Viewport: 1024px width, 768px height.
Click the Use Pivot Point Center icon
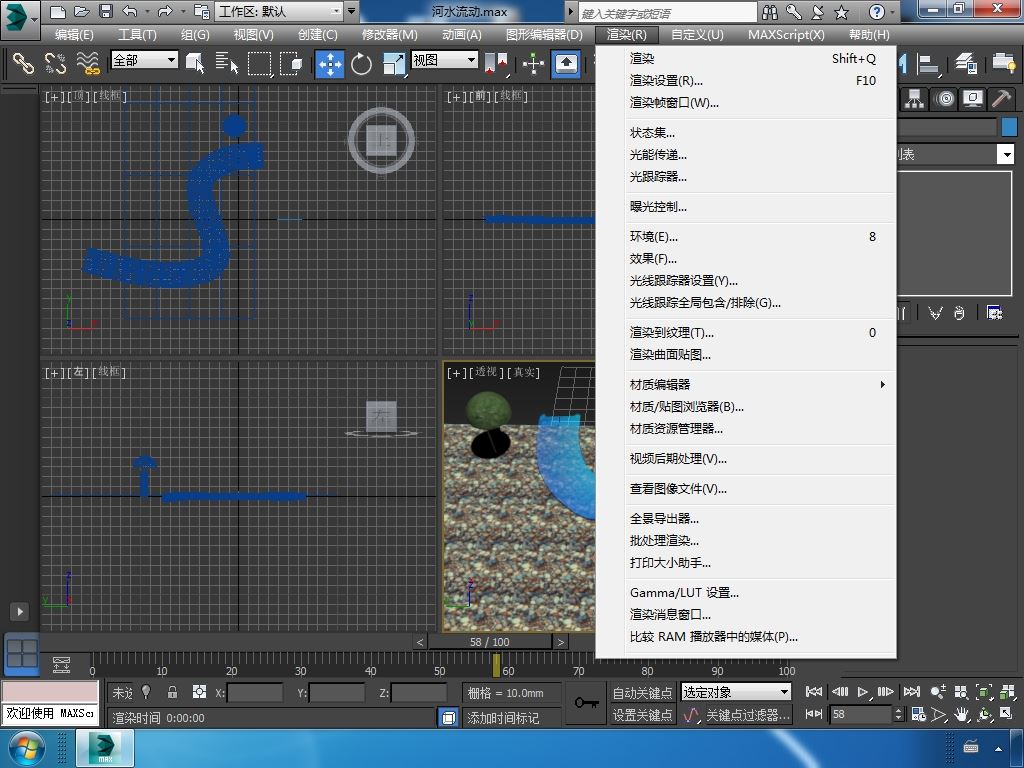point(496,63)
